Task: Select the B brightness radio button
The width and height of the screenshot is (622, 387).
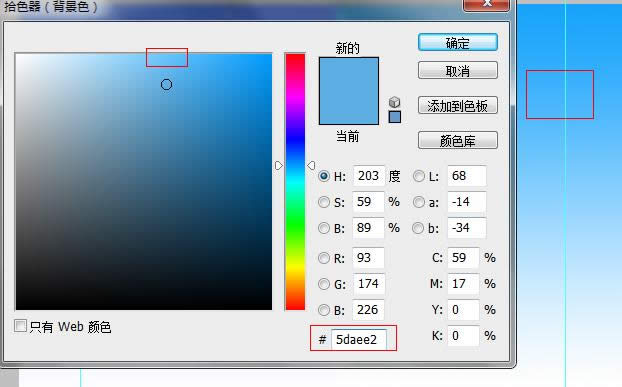Action: (x=324, y=228)
